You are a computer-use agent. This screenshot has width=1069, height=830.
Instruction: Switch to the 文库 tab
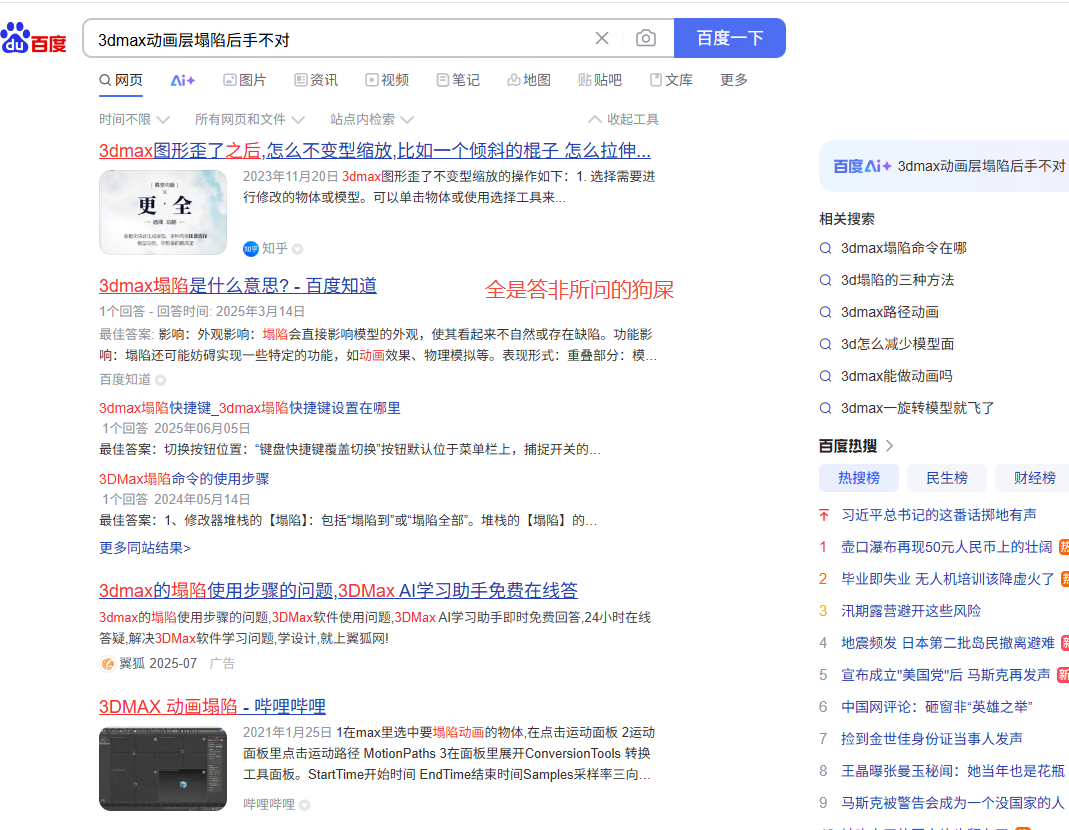pyautogui.click(x=671, y=80)
